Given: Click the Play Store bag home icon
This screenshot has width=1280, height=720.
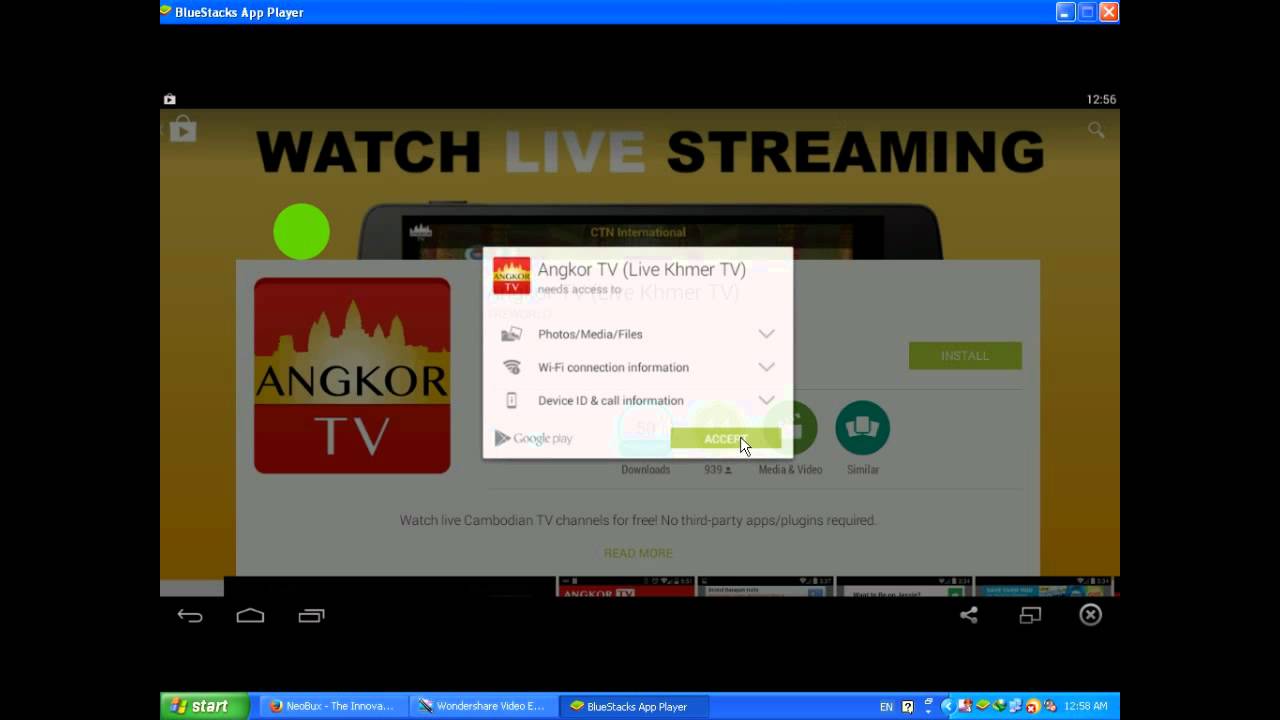Looking at the screenshot, I should point(183,129).
